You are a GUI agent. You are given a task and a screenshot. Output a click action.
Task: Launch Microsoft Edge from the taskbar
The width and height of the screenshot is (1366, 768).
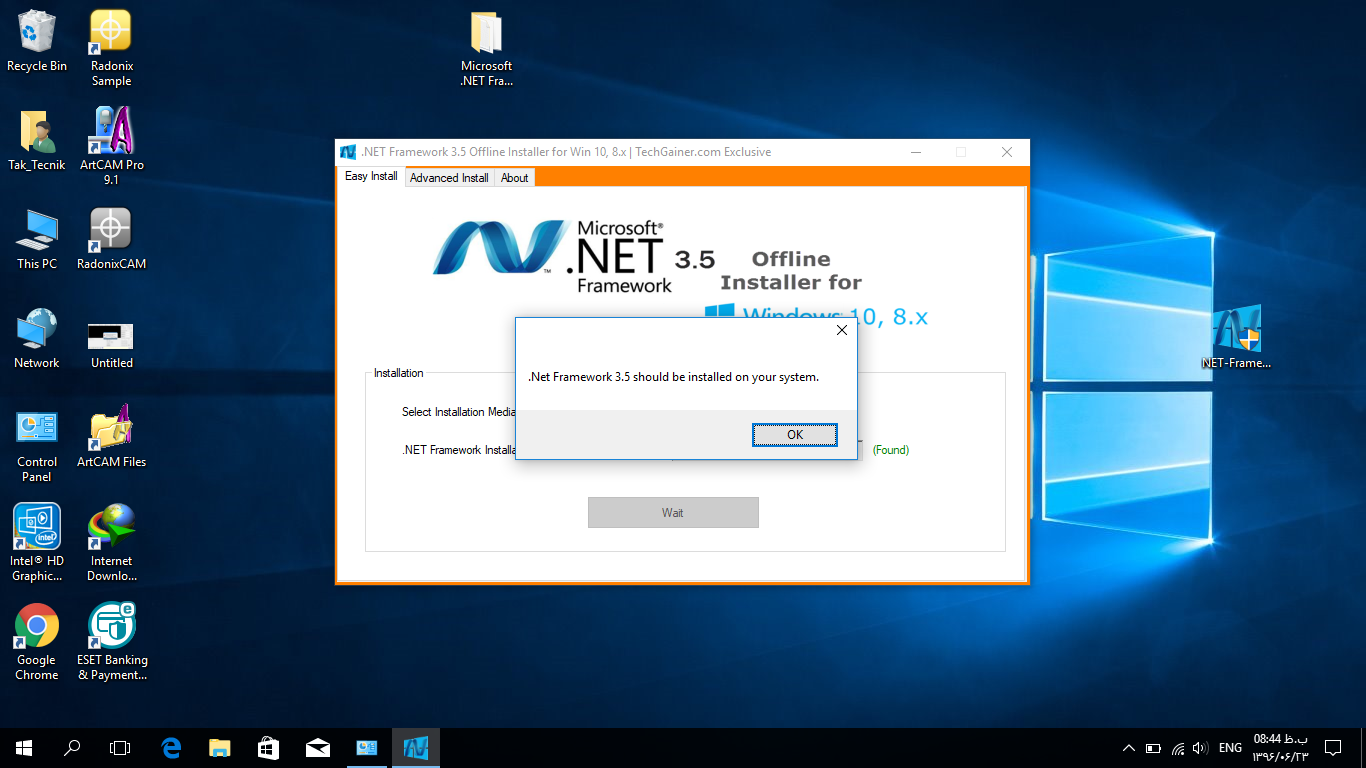coord(171,747)
